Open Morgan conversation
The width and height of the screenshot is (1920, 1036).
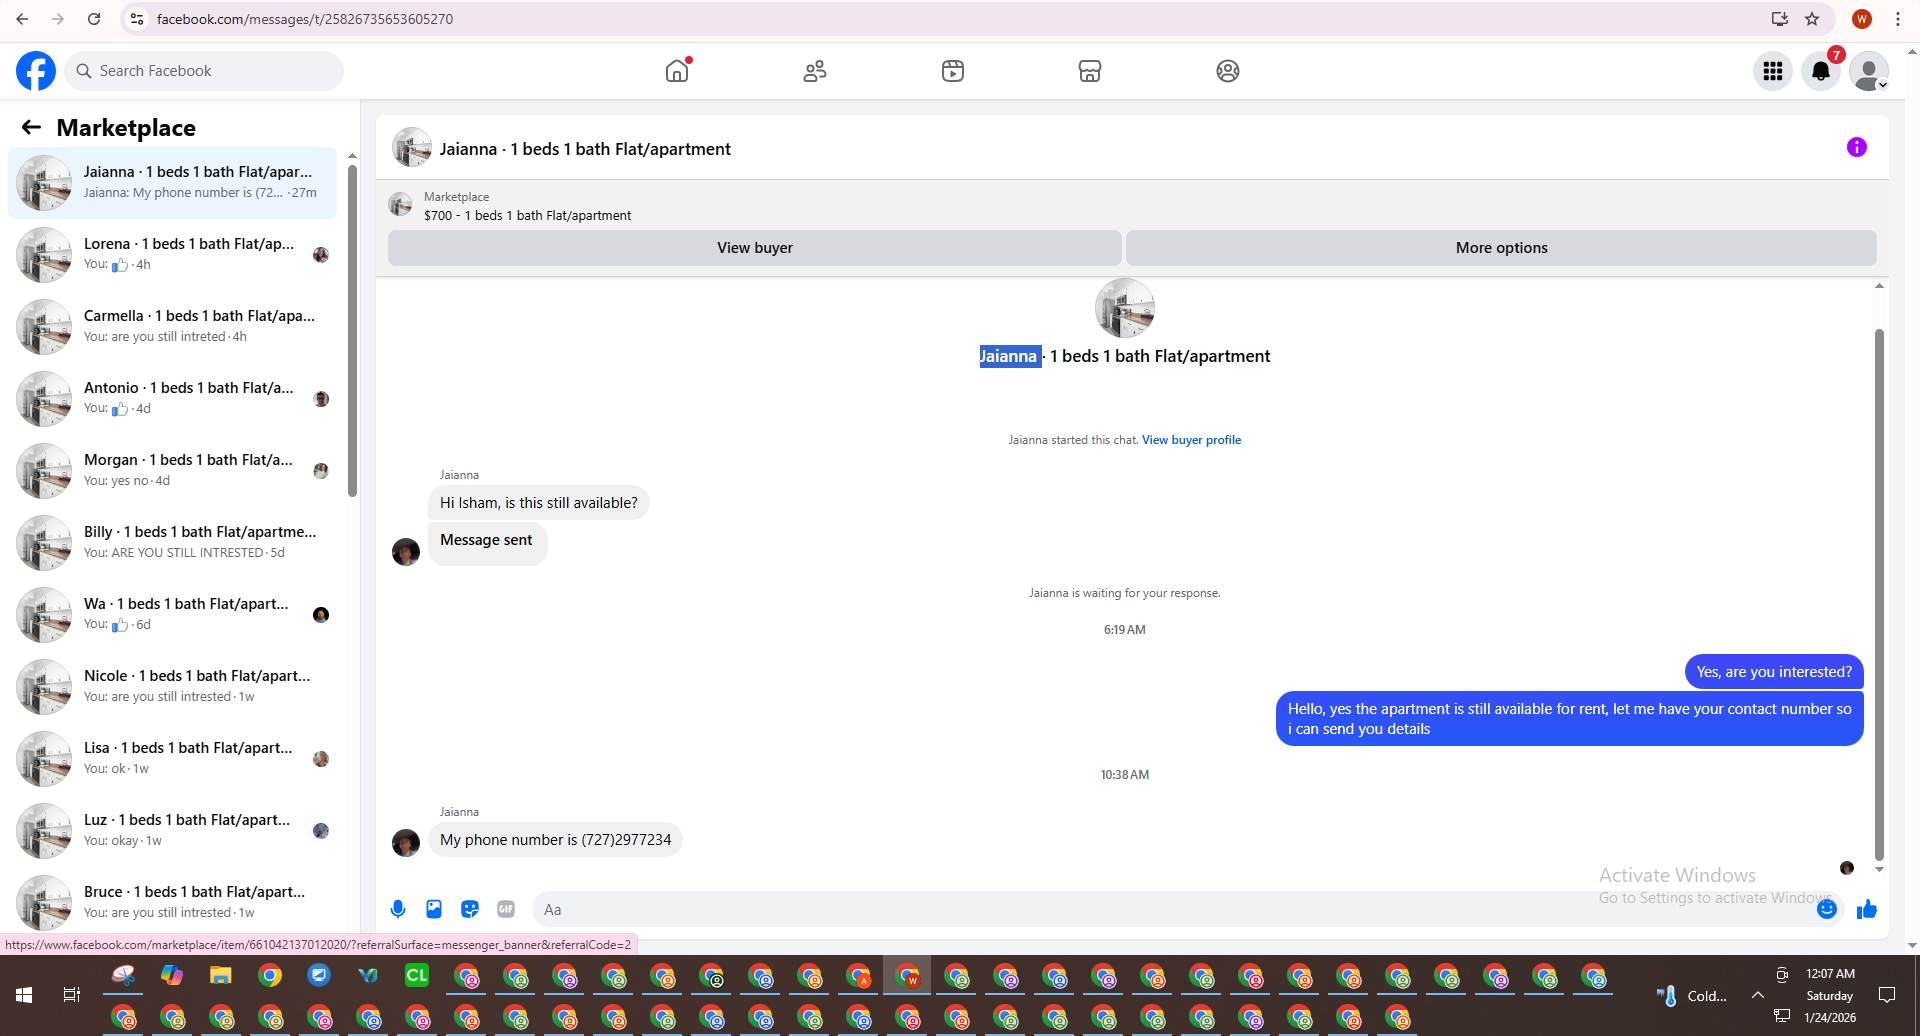click(x=173, y=471)
